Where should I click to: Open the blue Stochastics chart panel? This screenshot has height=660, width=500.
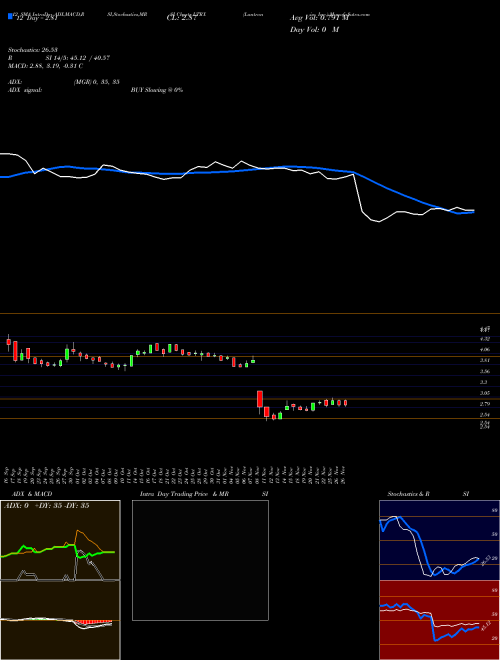(x=439, y=540)
